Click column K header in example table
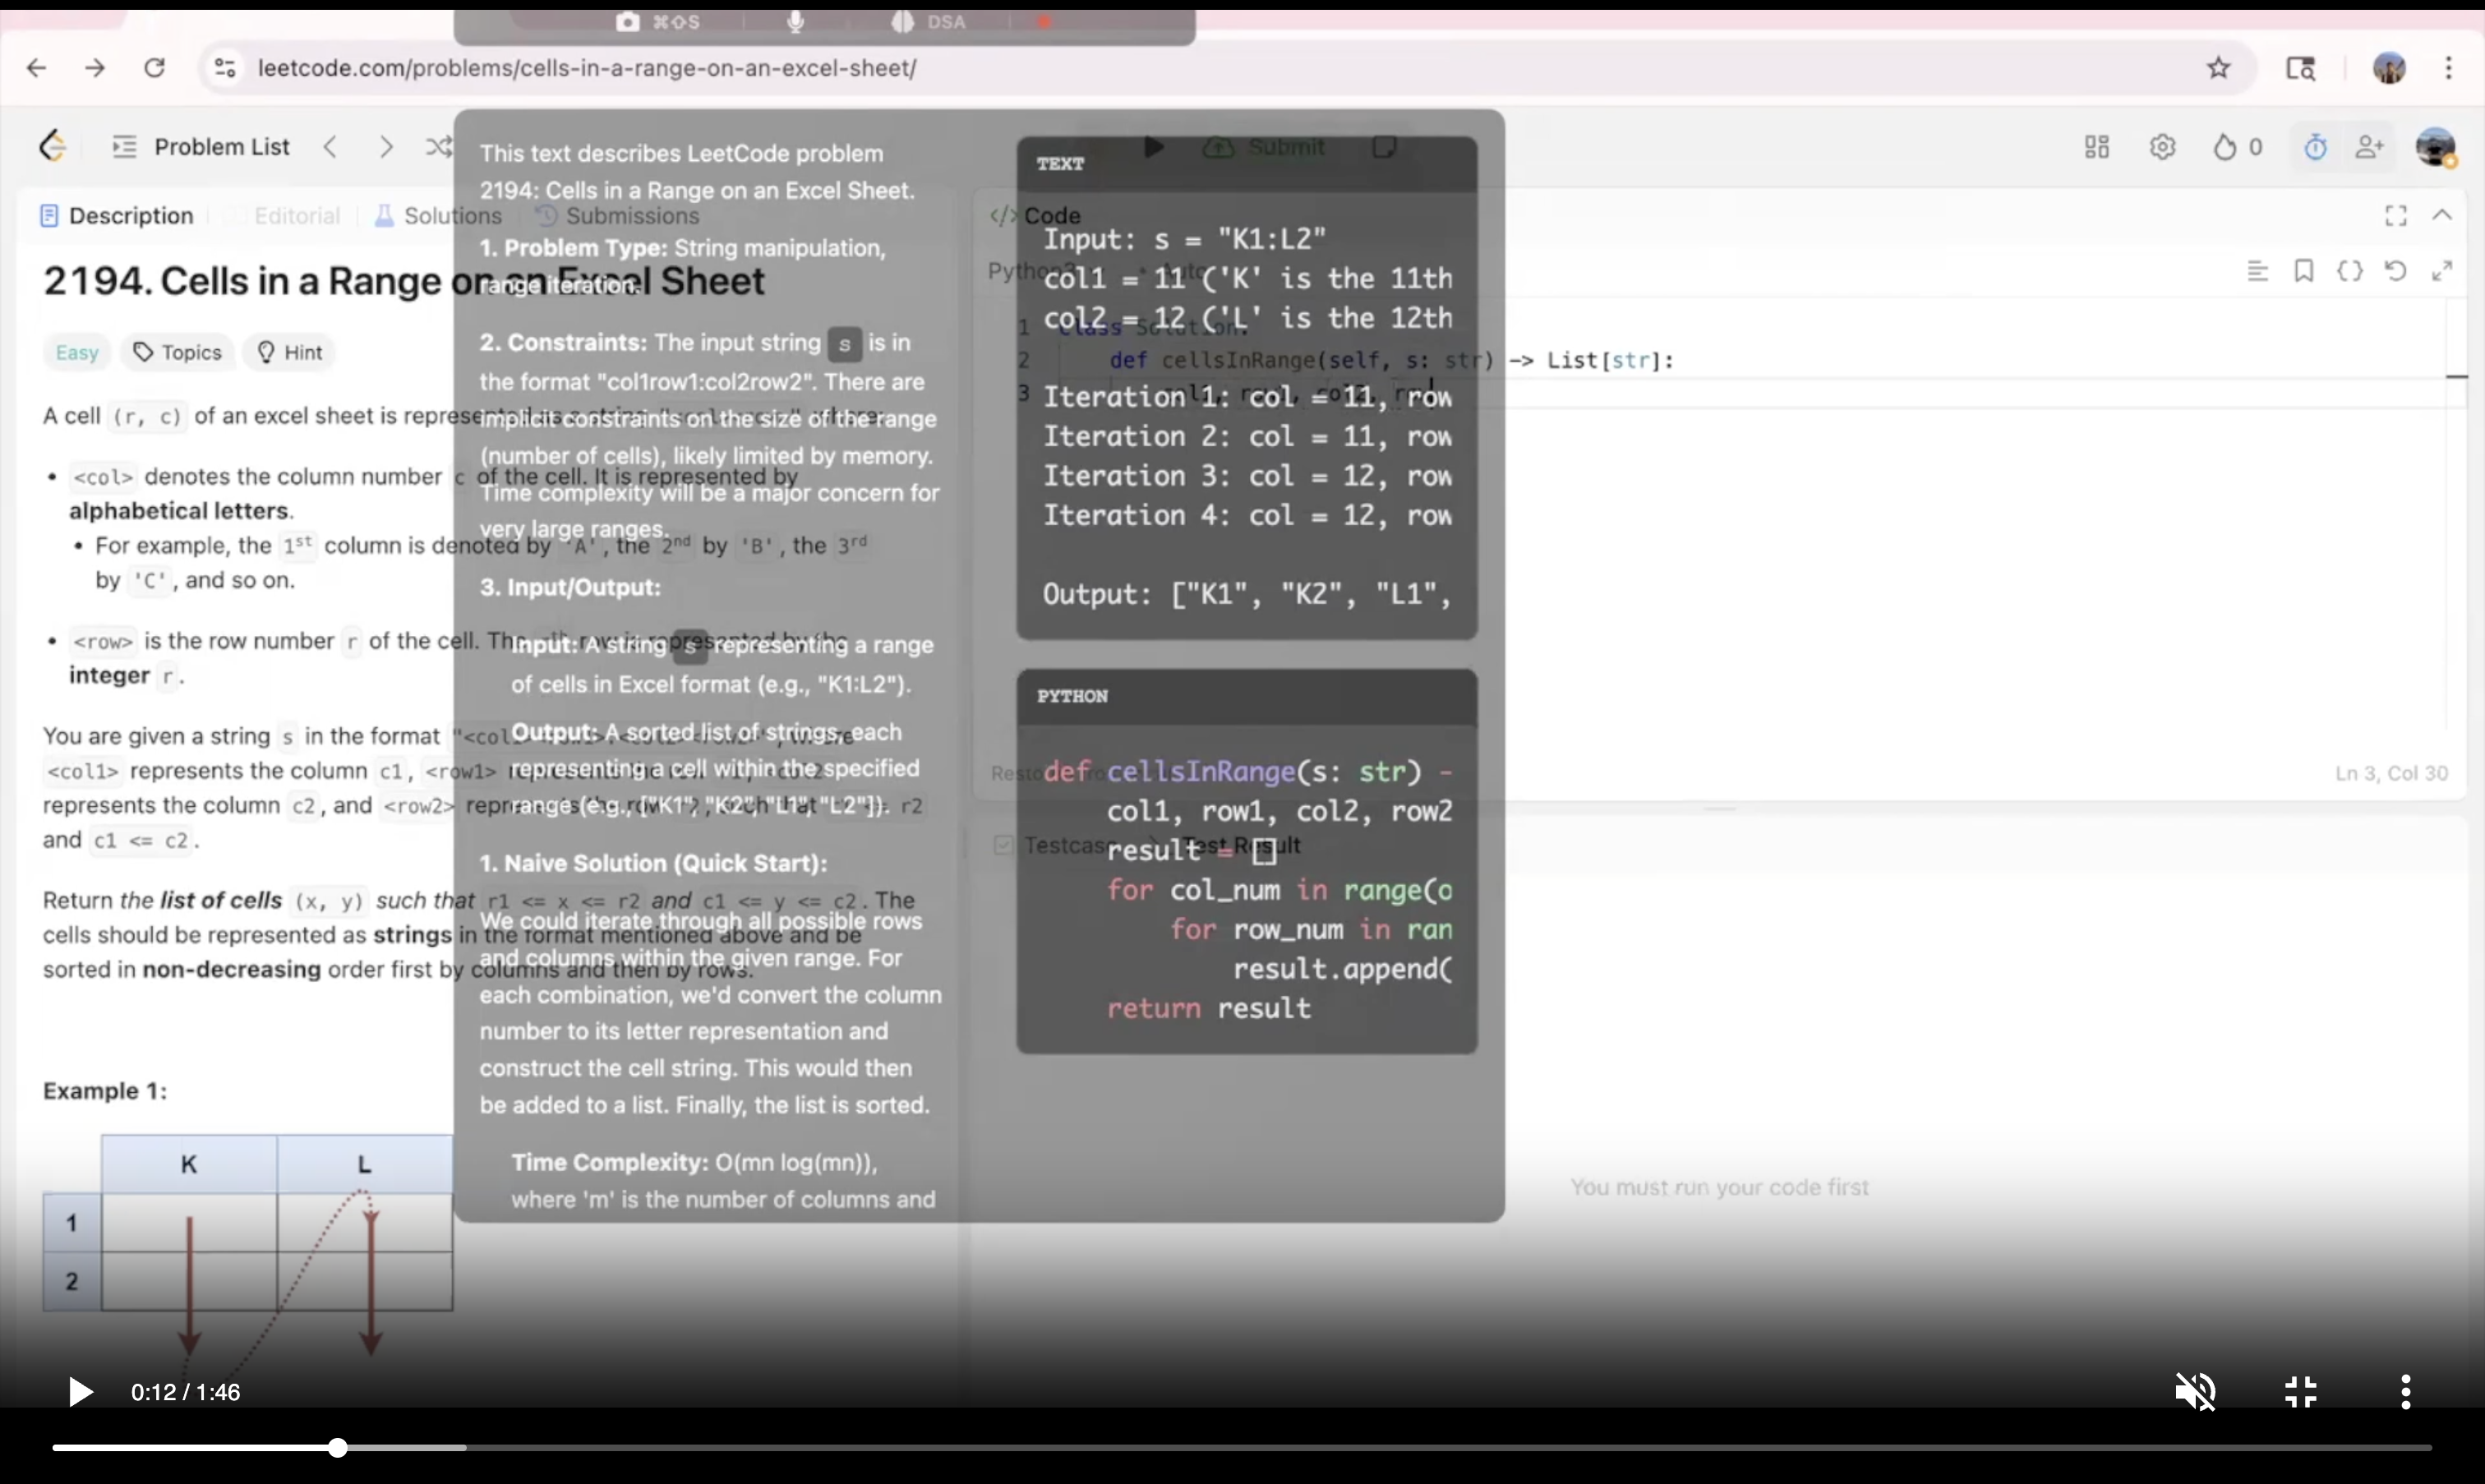2485x1484 pixels. pos(189,1164)
